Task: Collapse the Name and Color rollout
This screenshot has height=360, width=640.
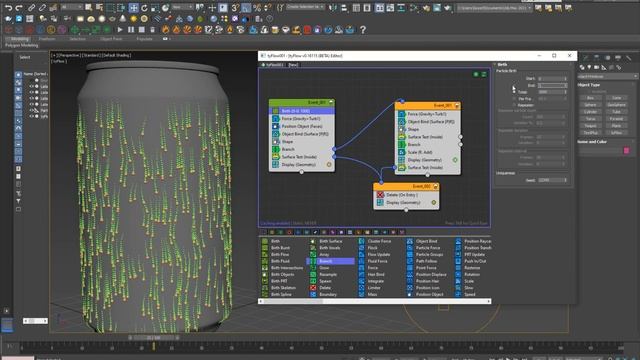Action: pos(592,142)
